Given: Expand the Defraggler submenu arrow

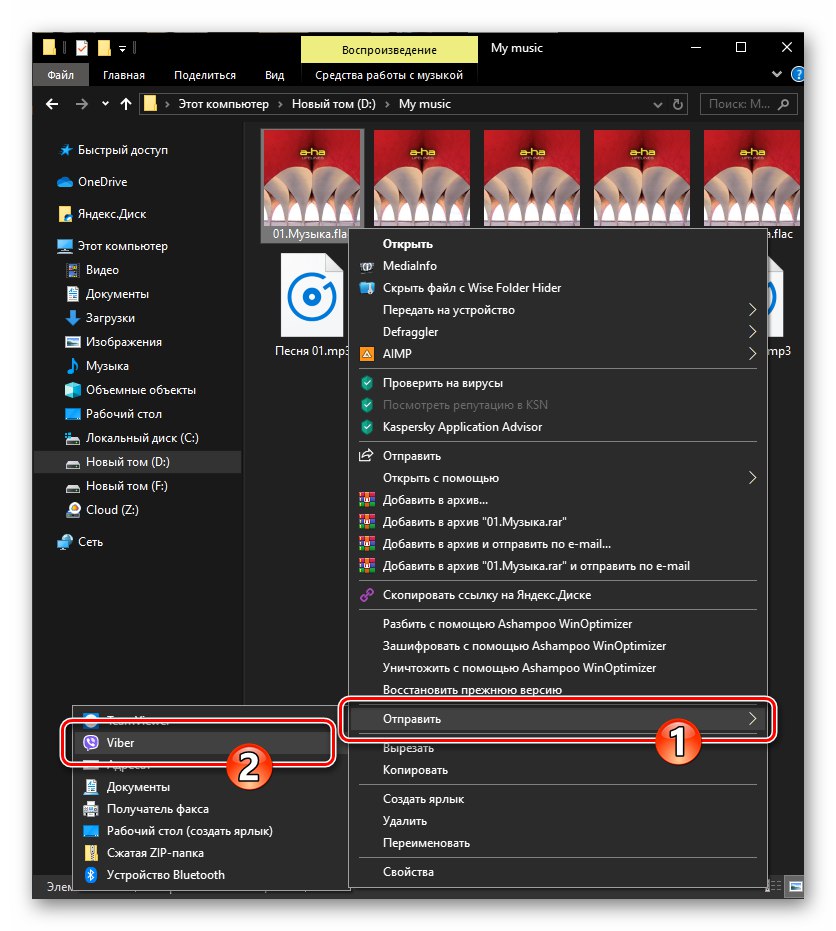Looking at the screenshot, I should coord(752,332).
